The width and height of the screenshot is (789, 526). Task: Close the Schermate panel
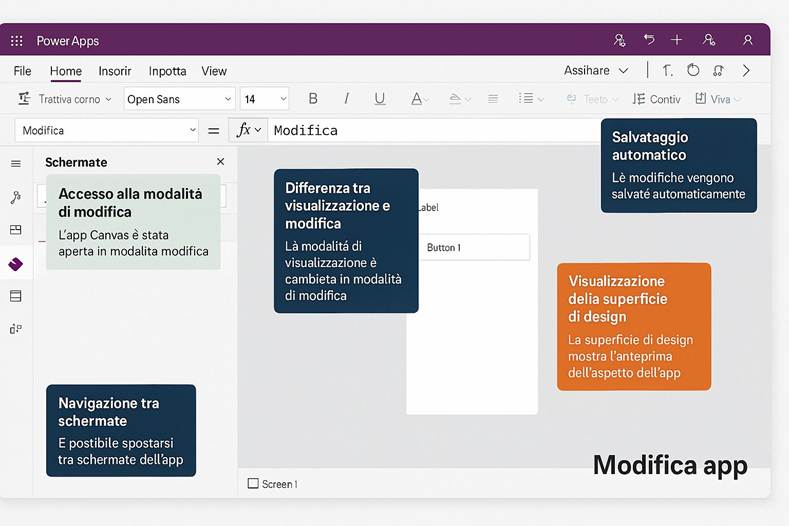[221, 162]
